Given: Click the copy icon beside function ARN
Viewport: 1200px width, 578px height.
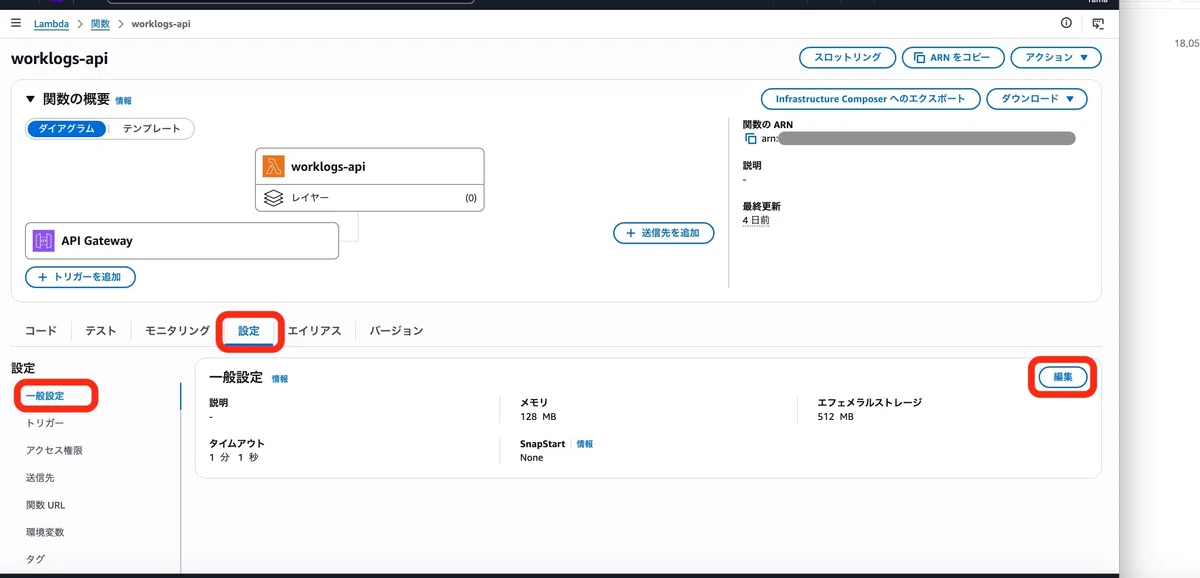Looking at the screenshot, I should pyautogui.click(x=751, y=138).
